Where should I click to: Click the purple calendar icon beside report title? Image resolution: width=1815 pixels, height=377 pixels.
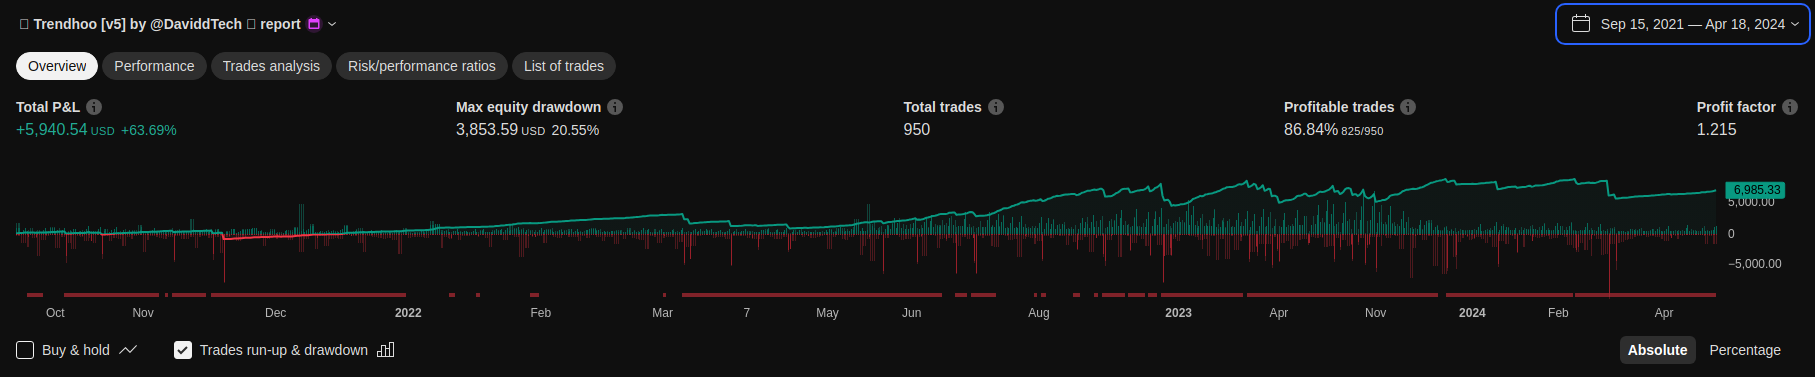tap(314, 24)
